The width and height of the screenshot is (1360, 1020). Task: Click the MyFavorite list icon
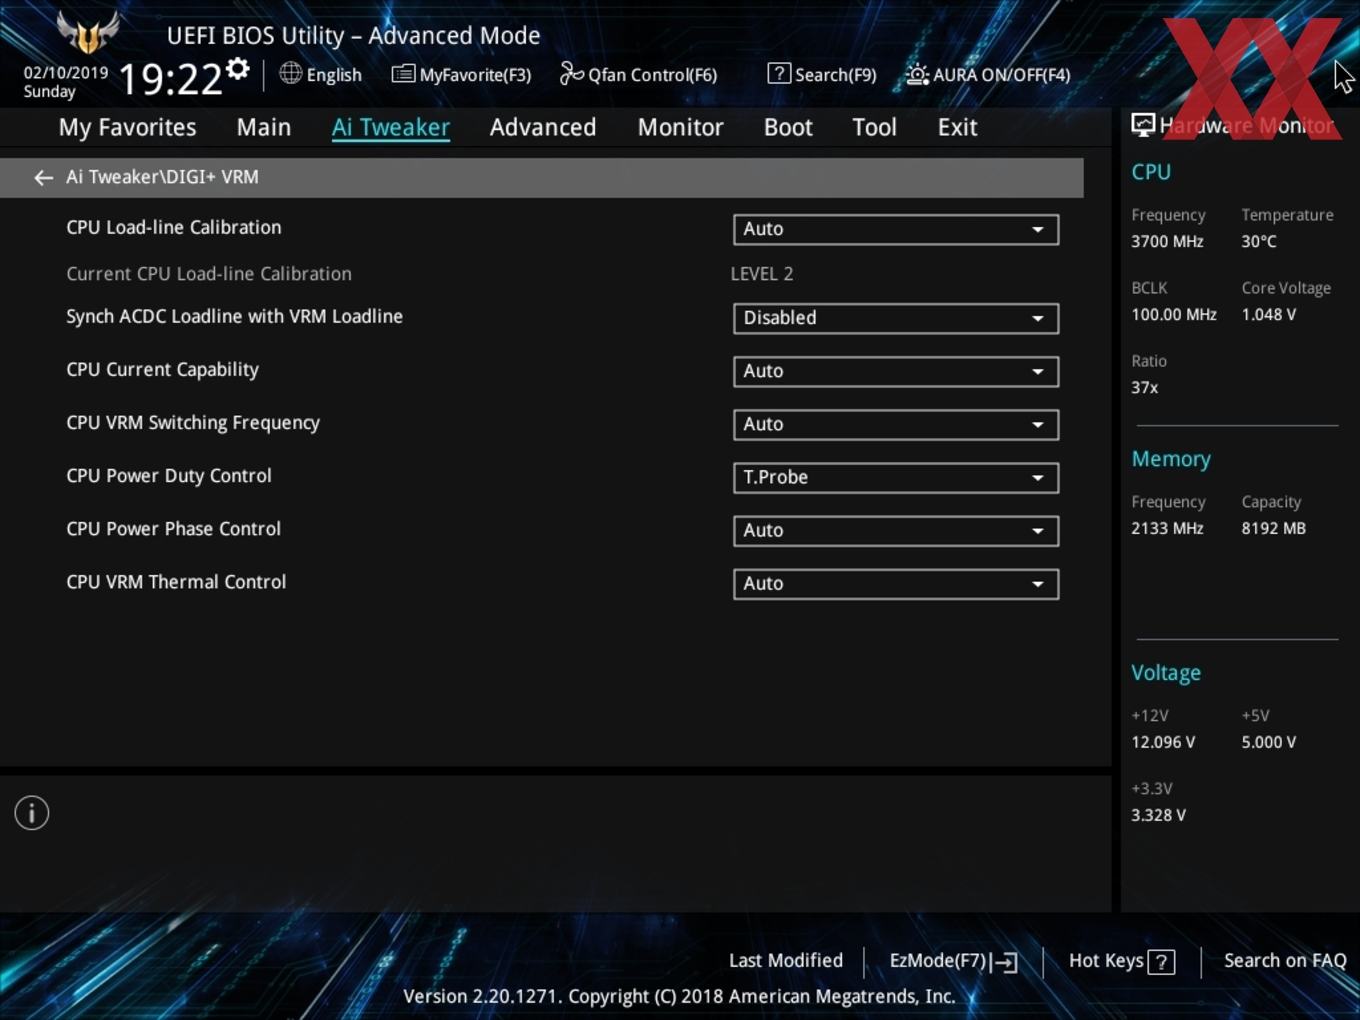click(403, 74)
